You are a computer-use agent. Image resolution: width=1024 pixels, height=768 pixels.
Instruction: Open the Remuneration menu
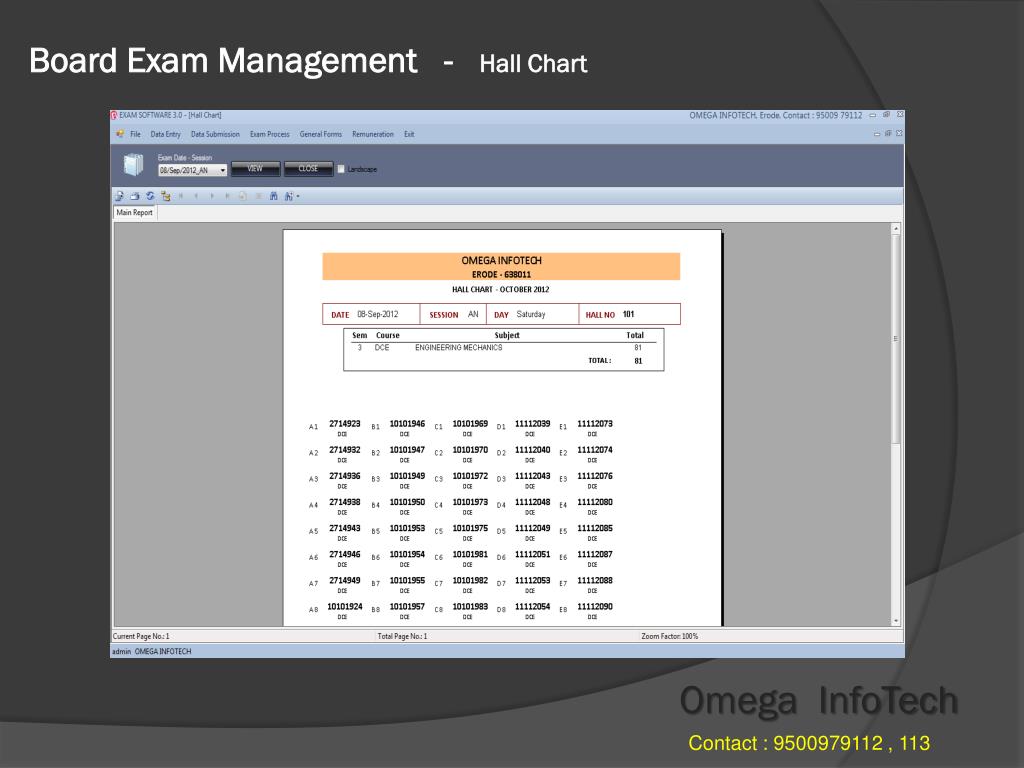[x=373, y=135]
